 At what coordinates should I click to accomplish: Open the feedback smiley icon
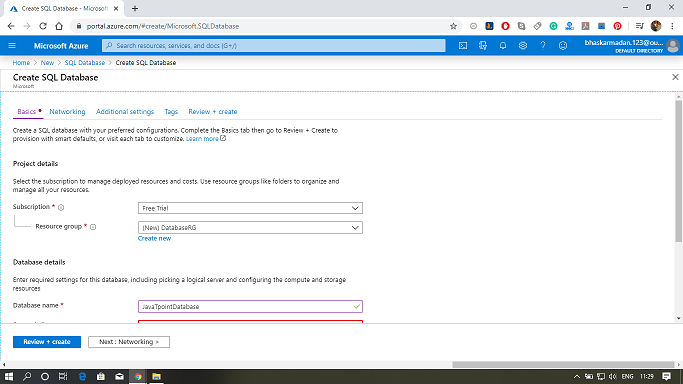pos(563,46)
